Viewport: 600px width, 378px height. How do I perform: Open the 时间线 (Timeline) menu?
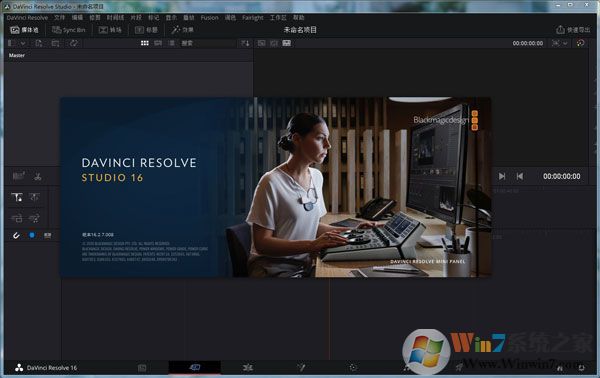coord(115,18)
